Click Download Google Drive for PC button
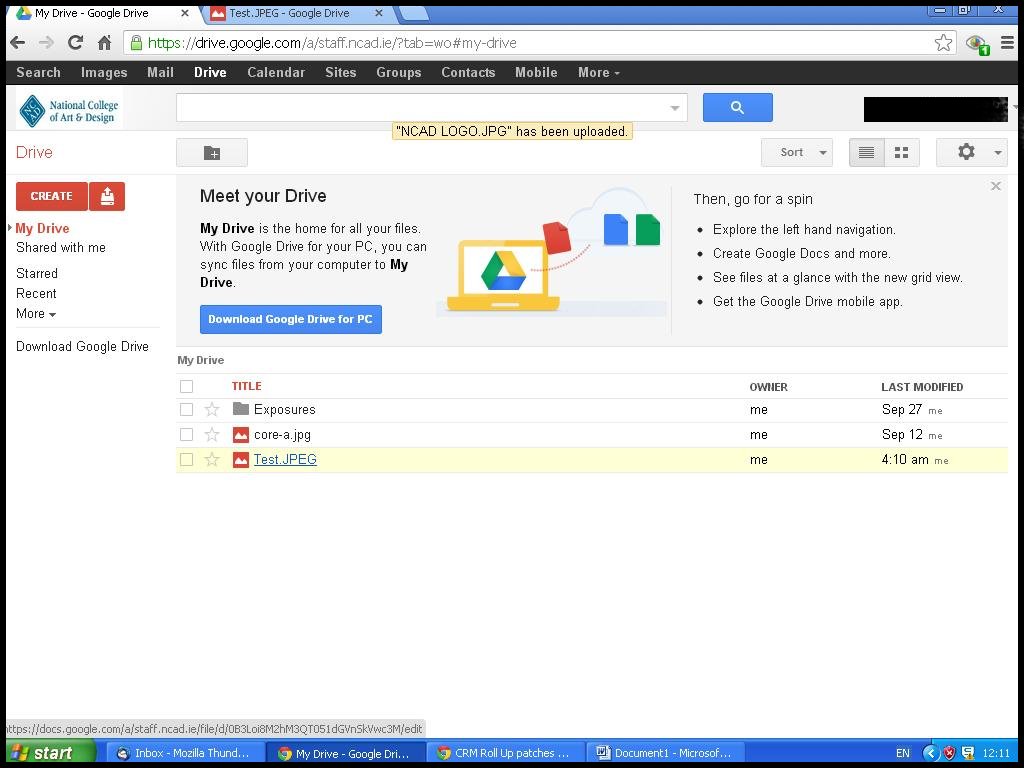The image size is (1024, 768). click(291, 319)
